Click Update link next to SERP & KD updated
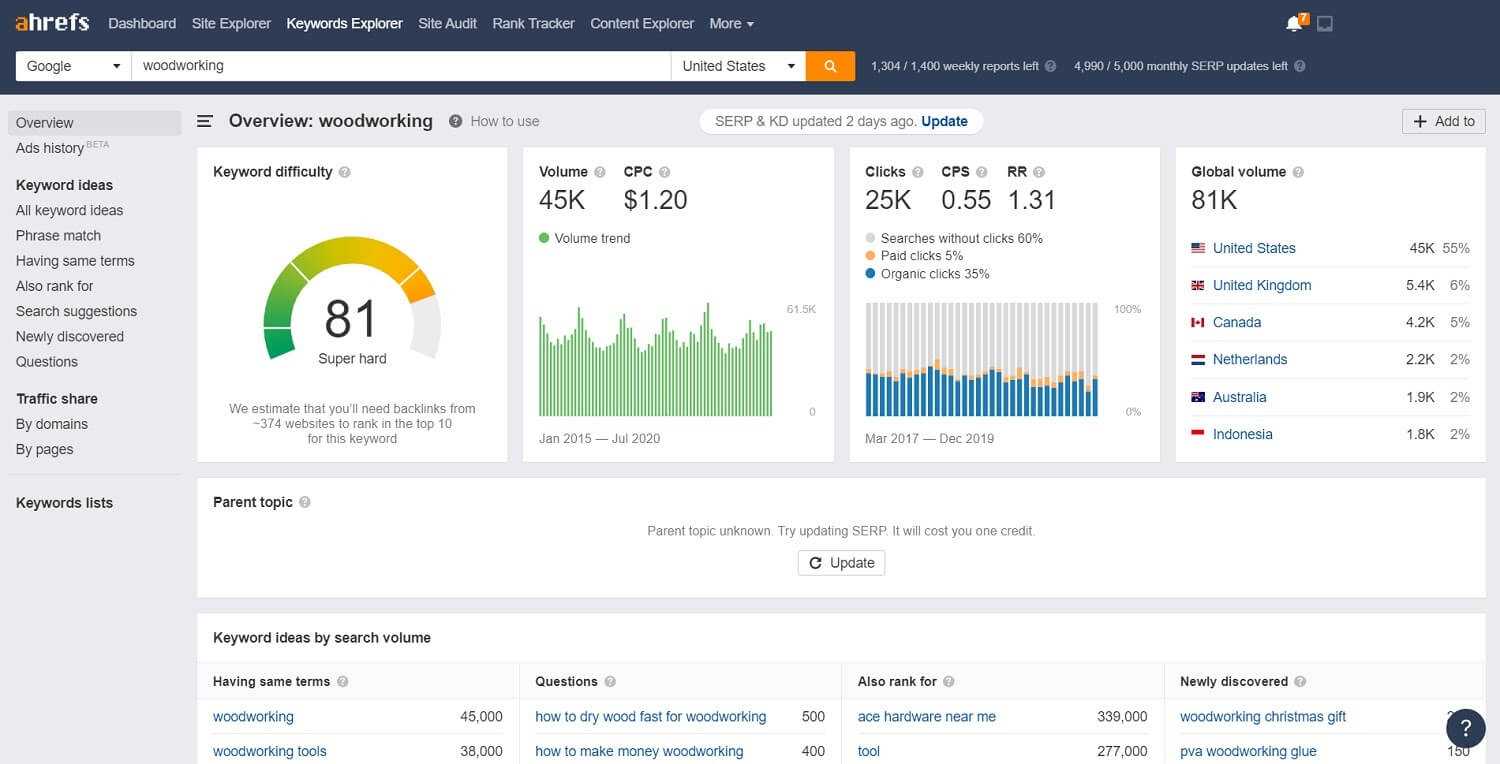Viewport: 1500px width, 764px height. click(x=944, y=121)
